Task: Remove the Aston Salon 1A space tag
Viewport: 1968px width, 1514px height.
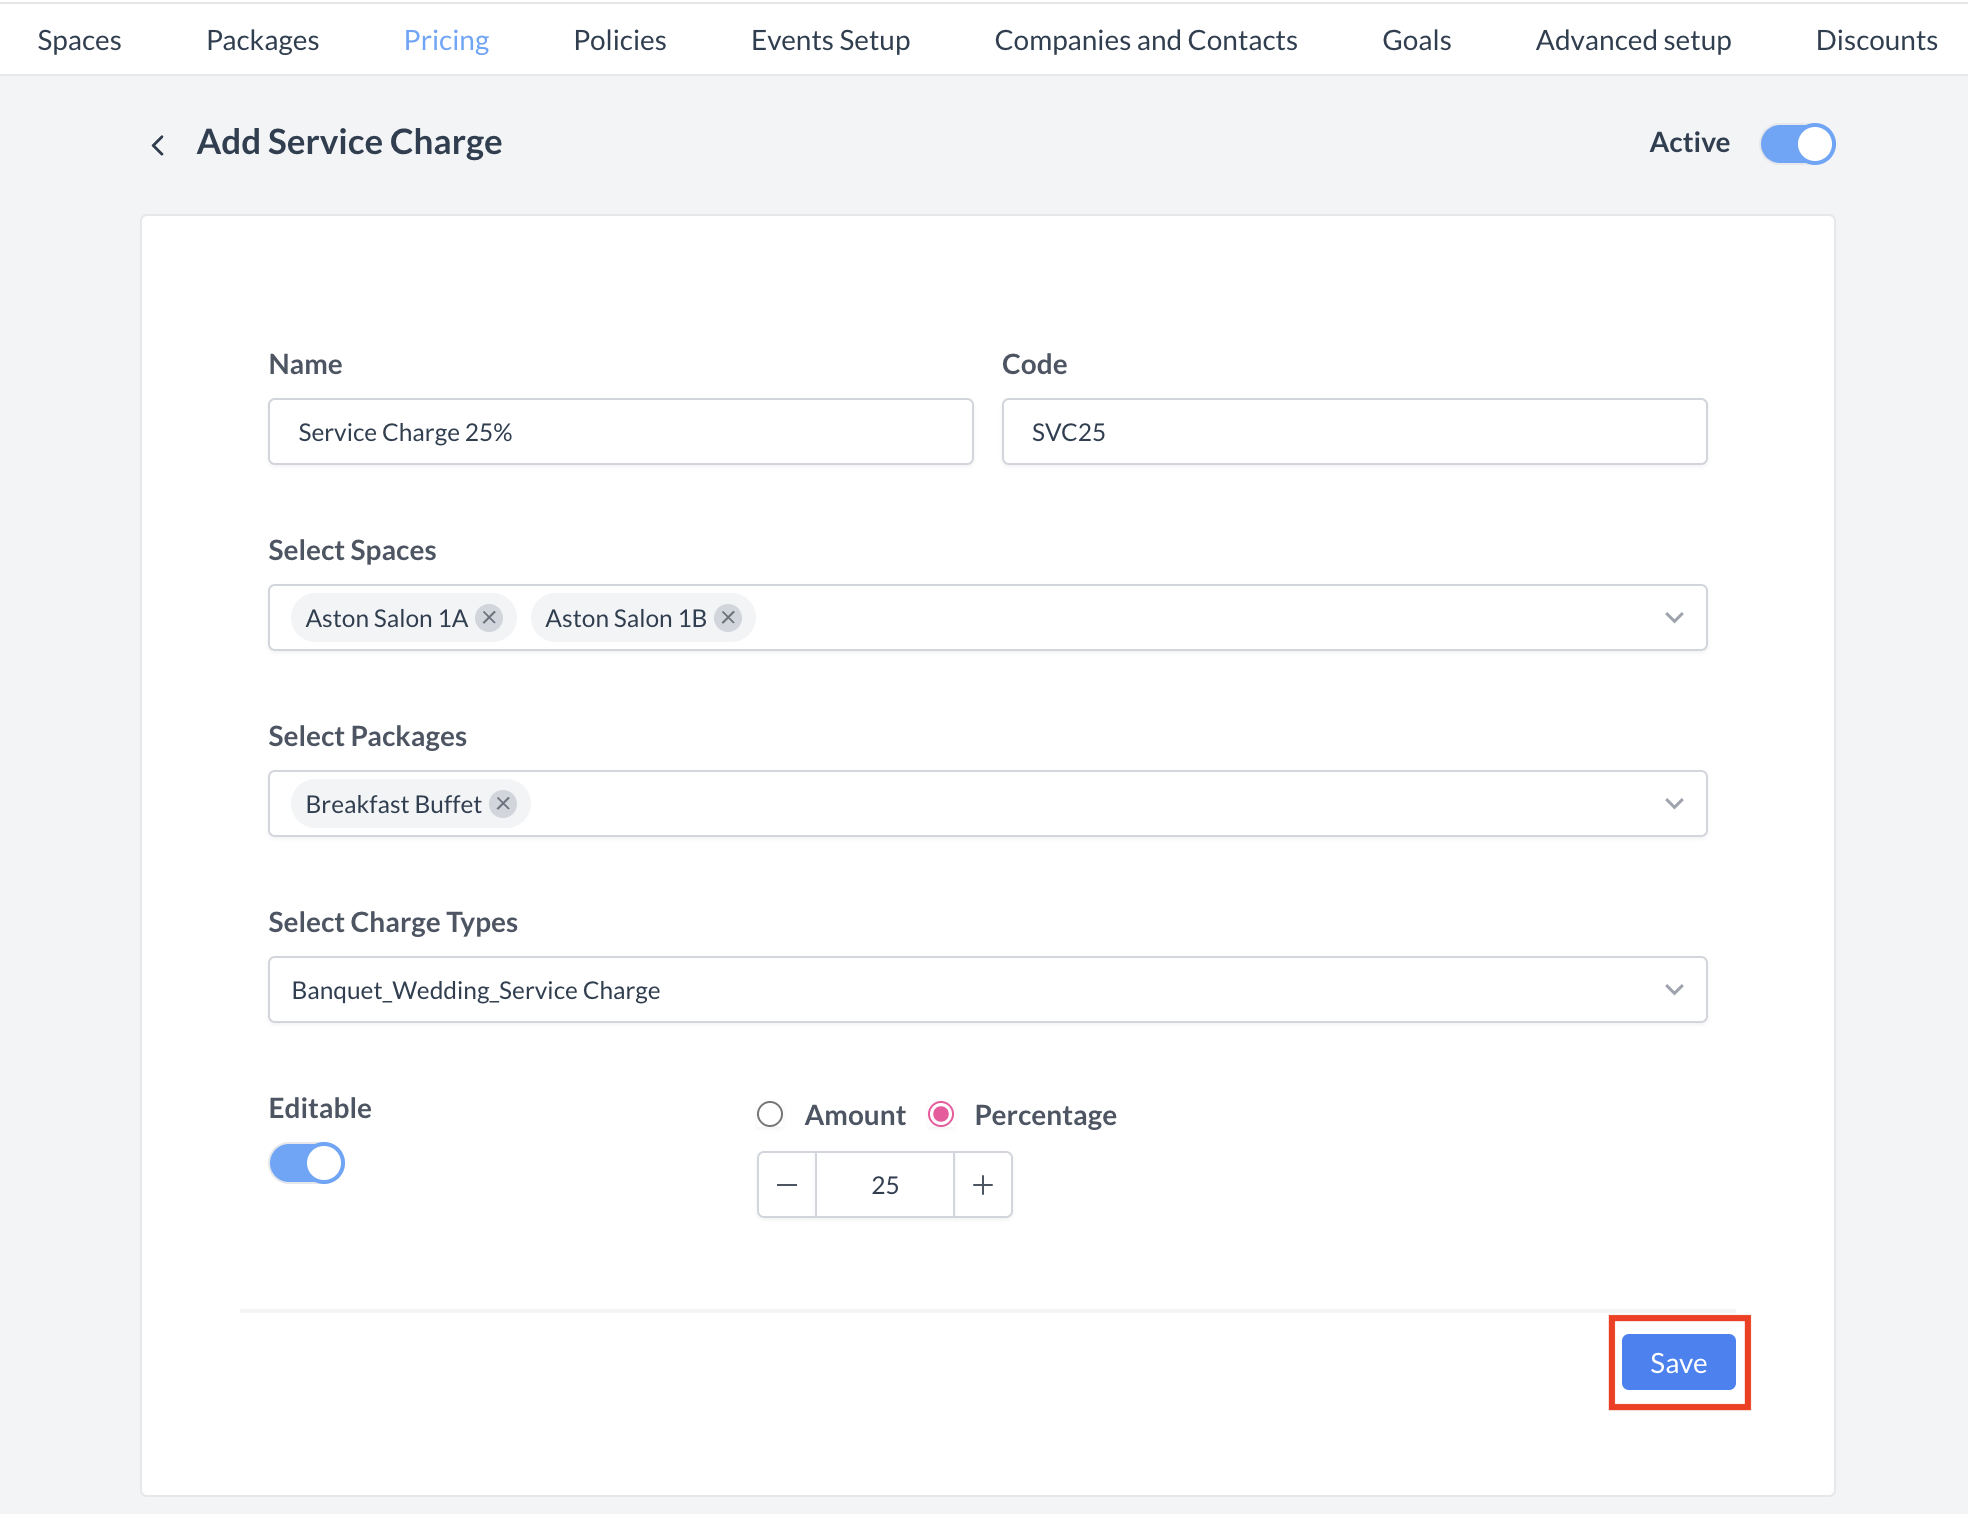Action: tap(489, 617)
